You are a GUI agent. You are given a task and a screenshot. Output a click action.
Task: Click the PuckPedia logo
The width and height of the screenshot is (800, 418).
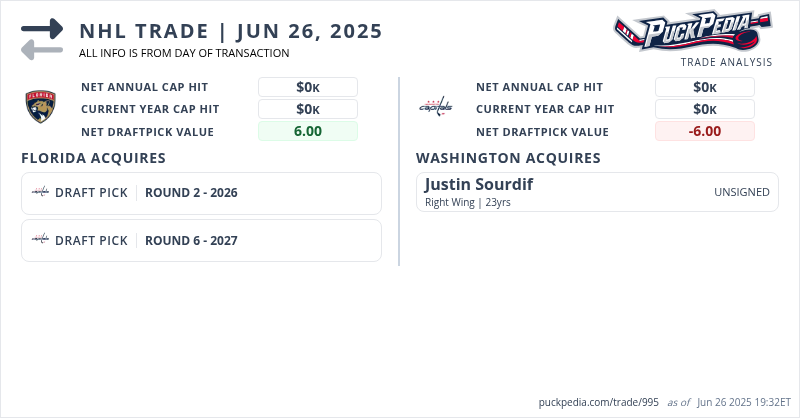692,31
